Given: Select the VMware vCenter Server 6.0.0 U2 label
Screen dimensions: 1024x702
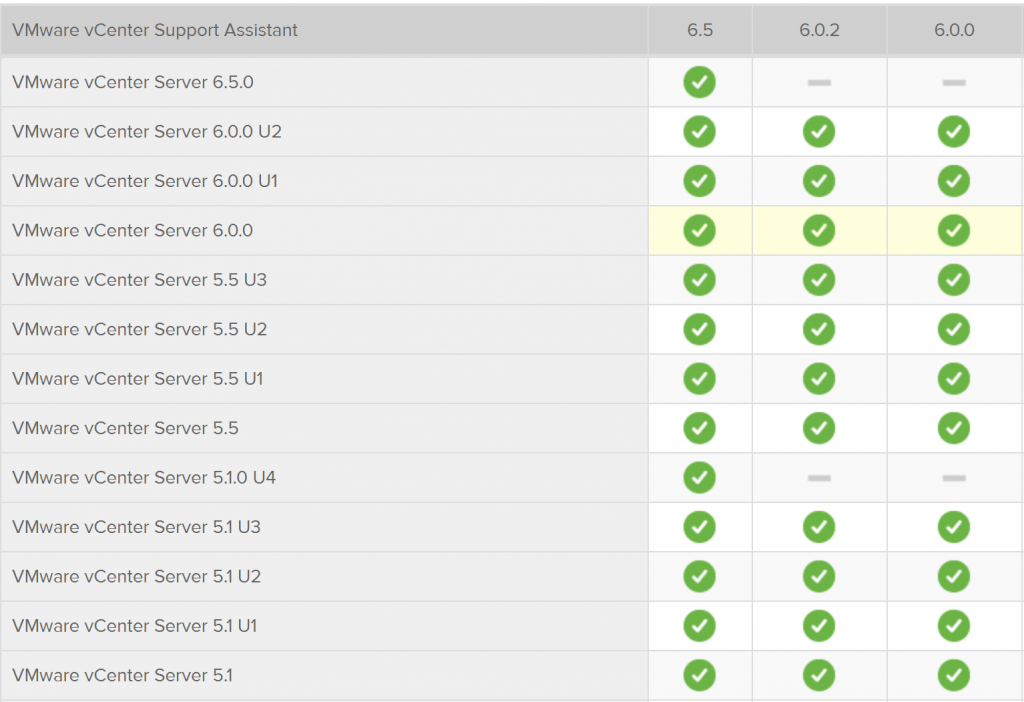Looking at the screenshot, I should pos(147,132).
